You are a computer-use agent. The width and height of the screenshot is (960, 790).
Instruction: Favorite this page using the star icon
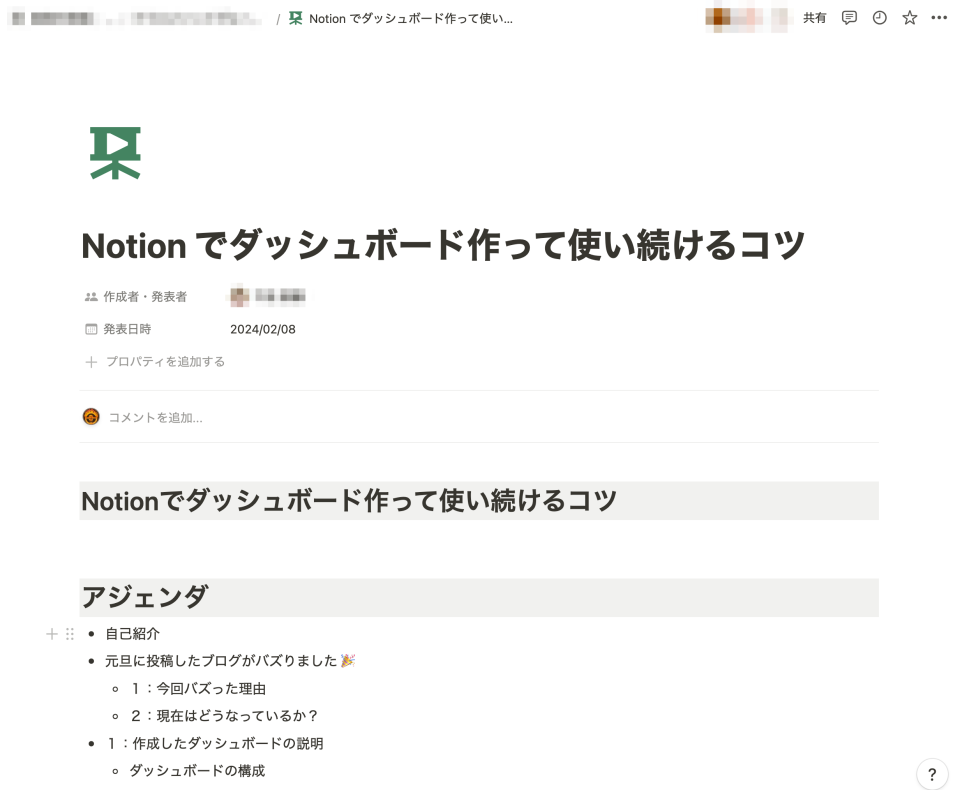(908, 18)
